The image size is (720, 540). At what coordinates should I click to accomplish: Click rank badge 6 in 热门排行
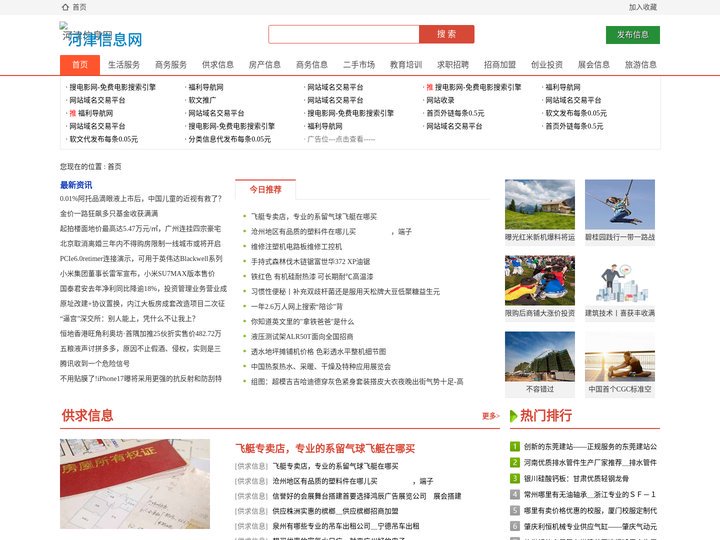click(515, 526)
